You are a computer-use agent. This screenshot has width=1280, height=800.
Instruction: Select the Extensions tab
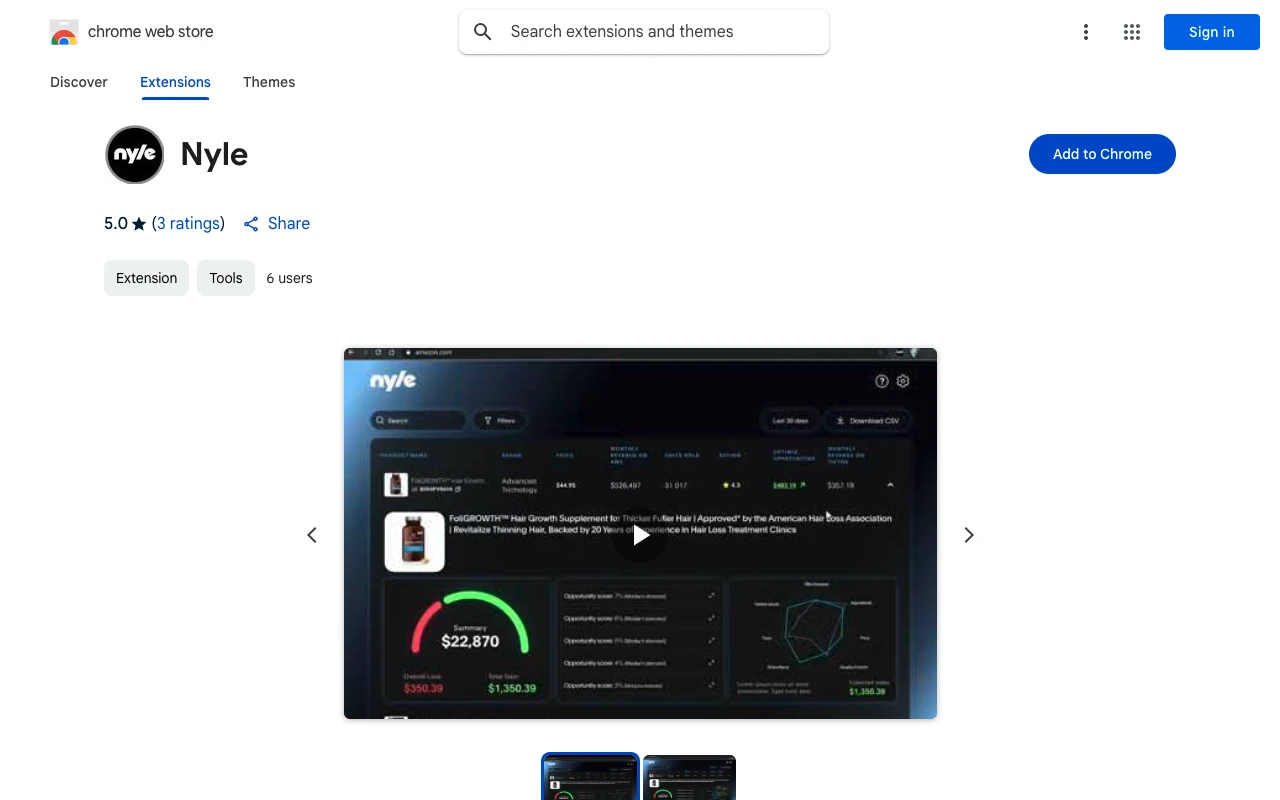[x=175, y=82]
